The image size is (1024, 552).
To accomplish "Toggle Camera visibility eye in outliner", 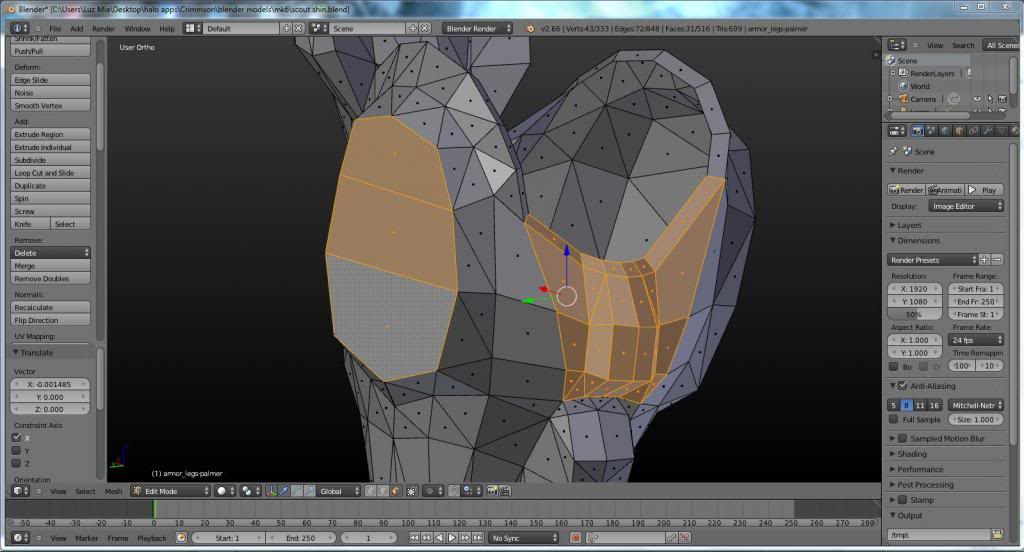I will 977,99.
